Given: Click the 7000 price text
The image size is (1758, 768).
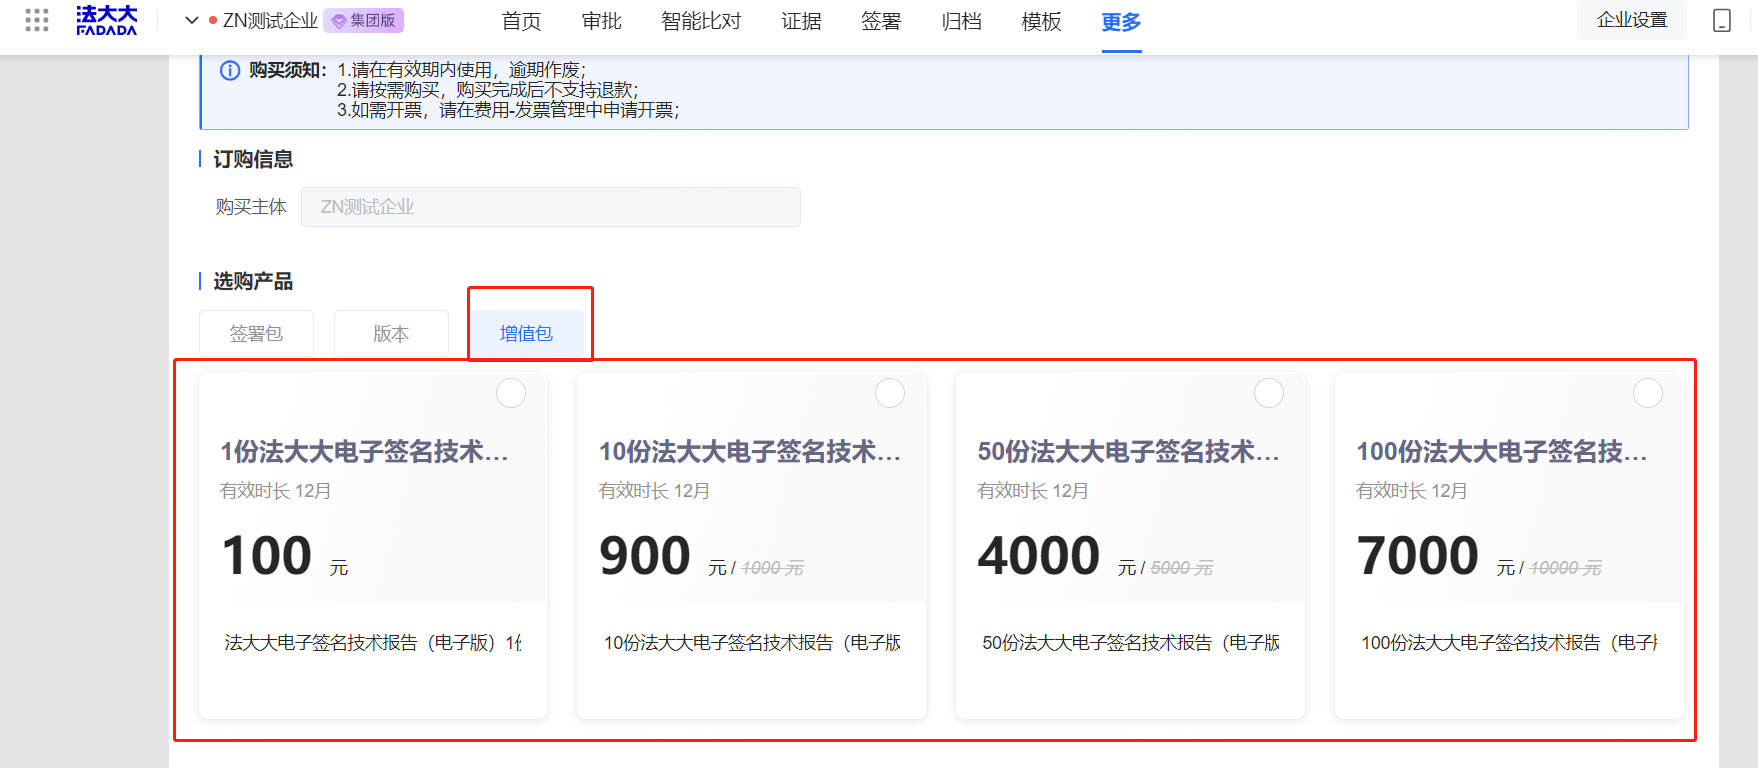Looking at the screenshot, I should coord(1418,556).
